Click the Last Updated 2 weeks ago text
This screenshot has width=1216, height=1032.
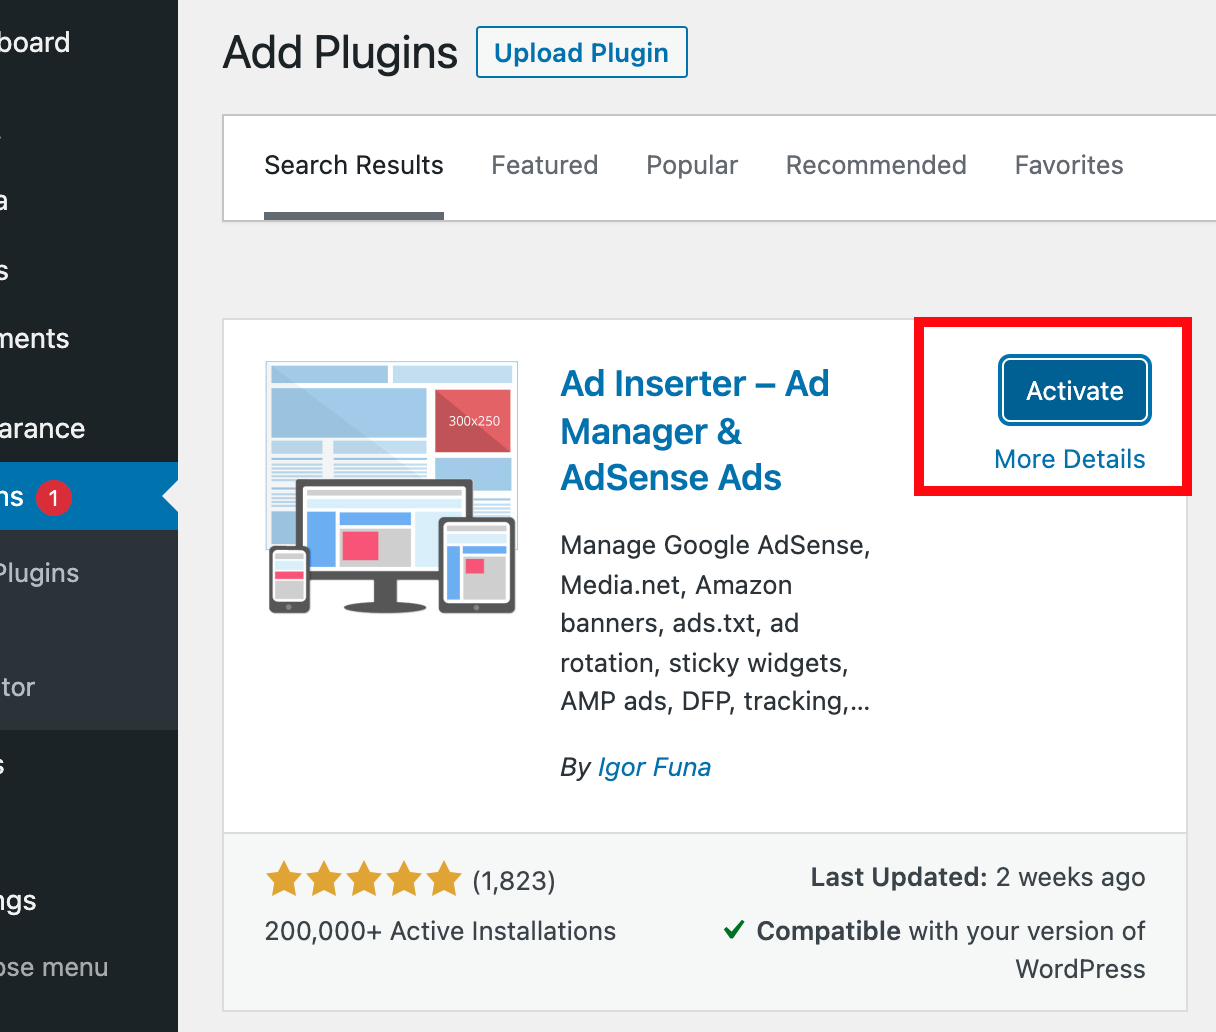978,878
